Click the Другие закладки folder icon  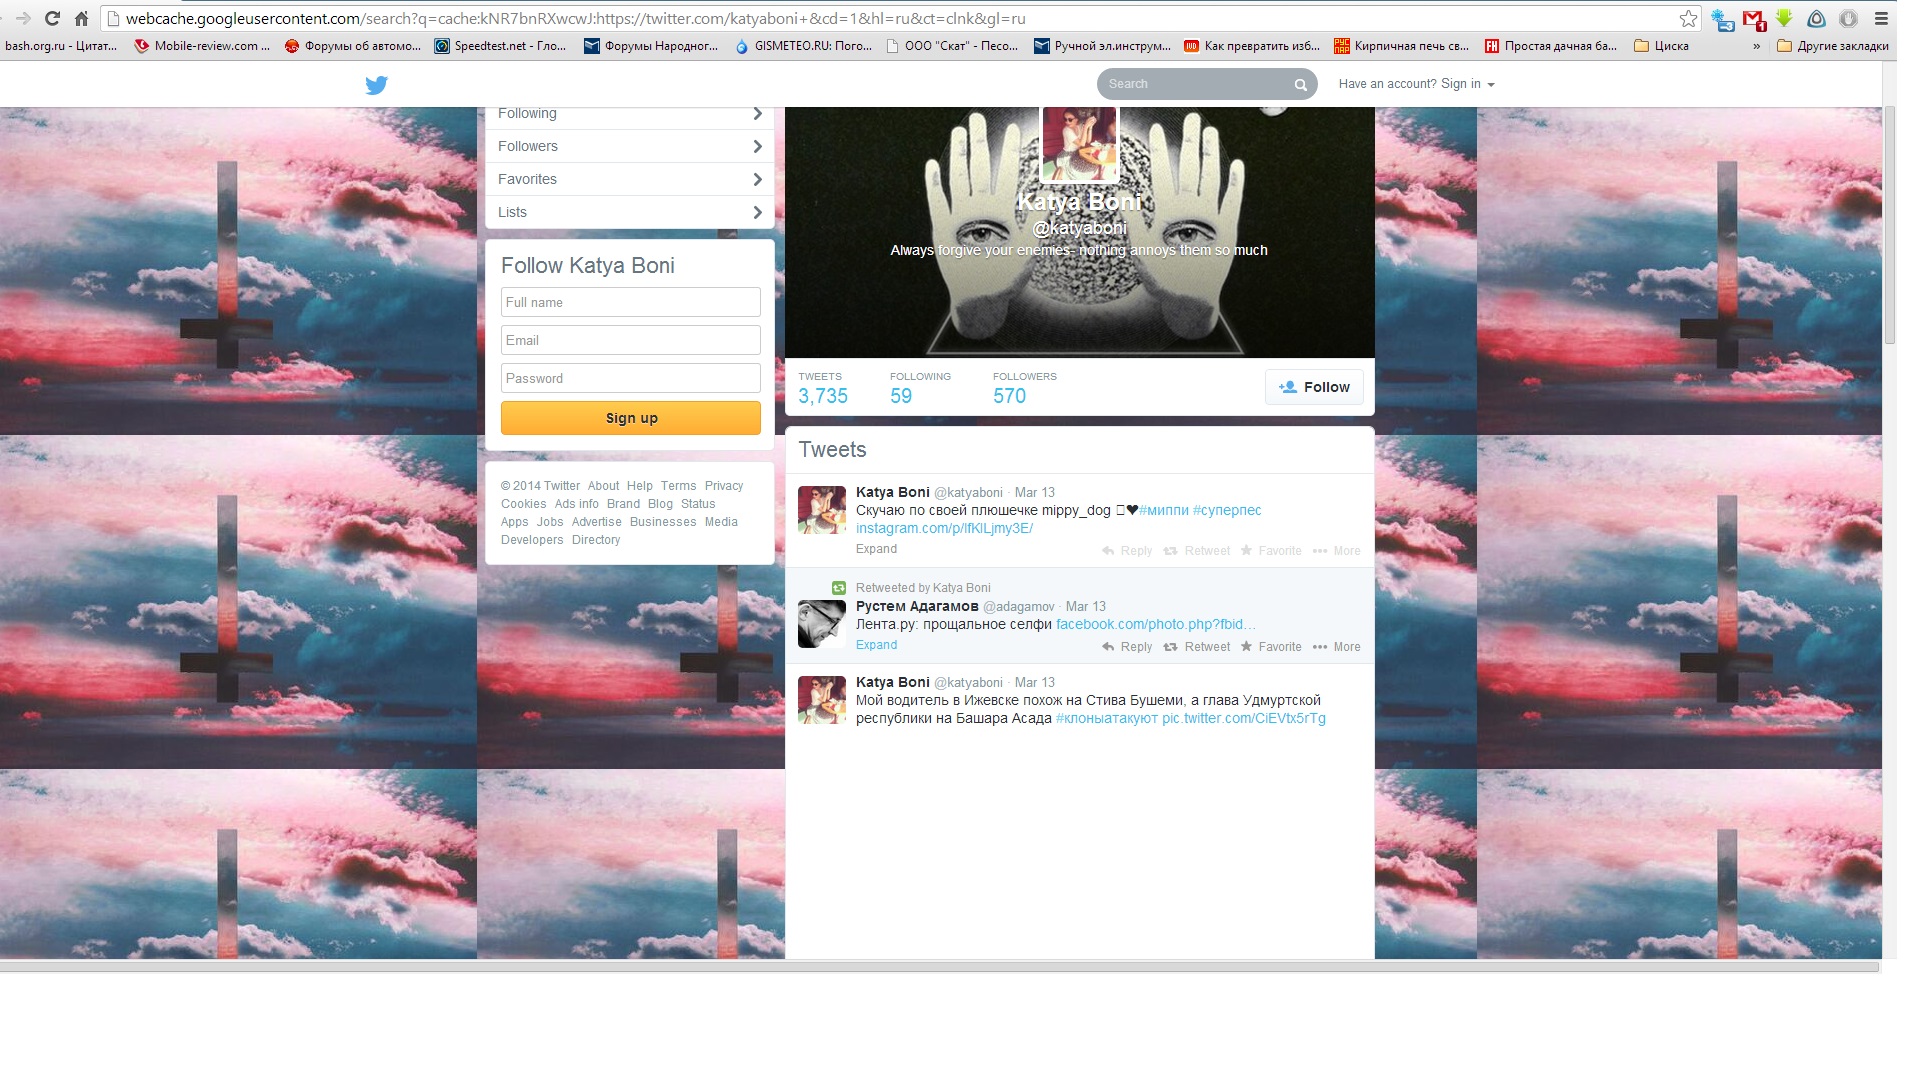coord(1784,46)
